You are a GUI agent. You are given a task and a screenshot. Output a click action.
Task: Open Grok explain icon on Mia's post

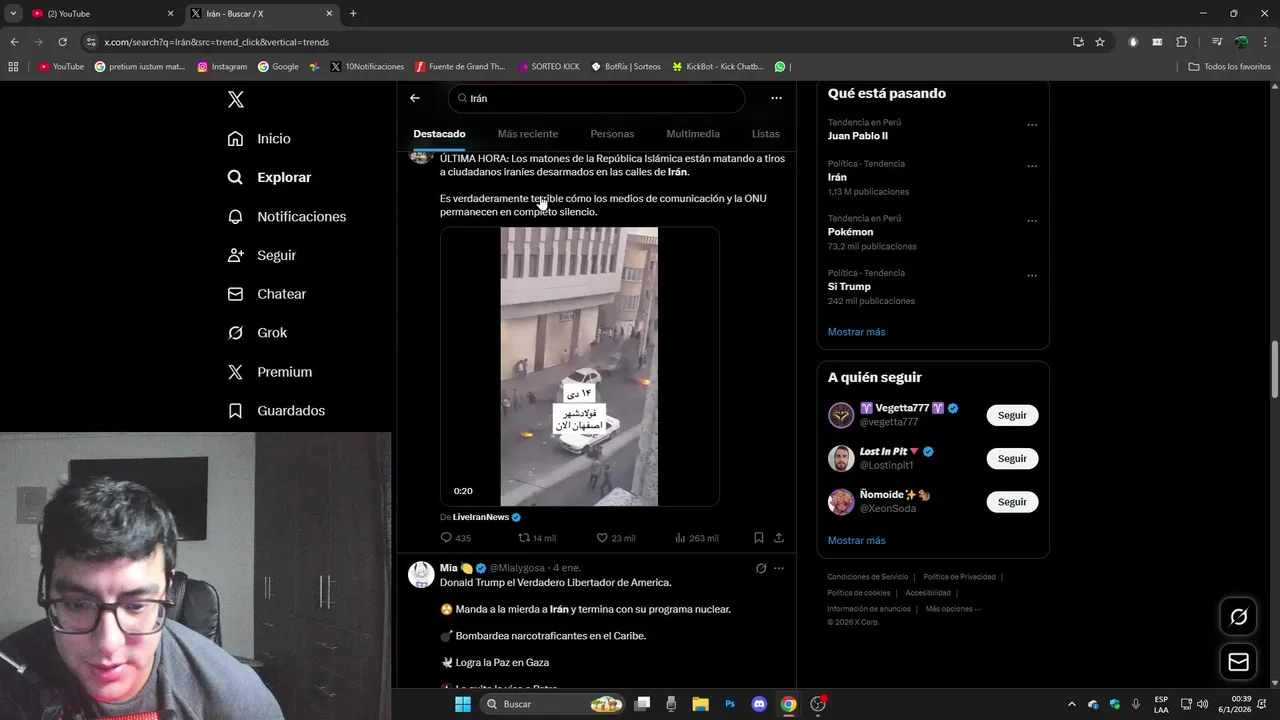761,568
